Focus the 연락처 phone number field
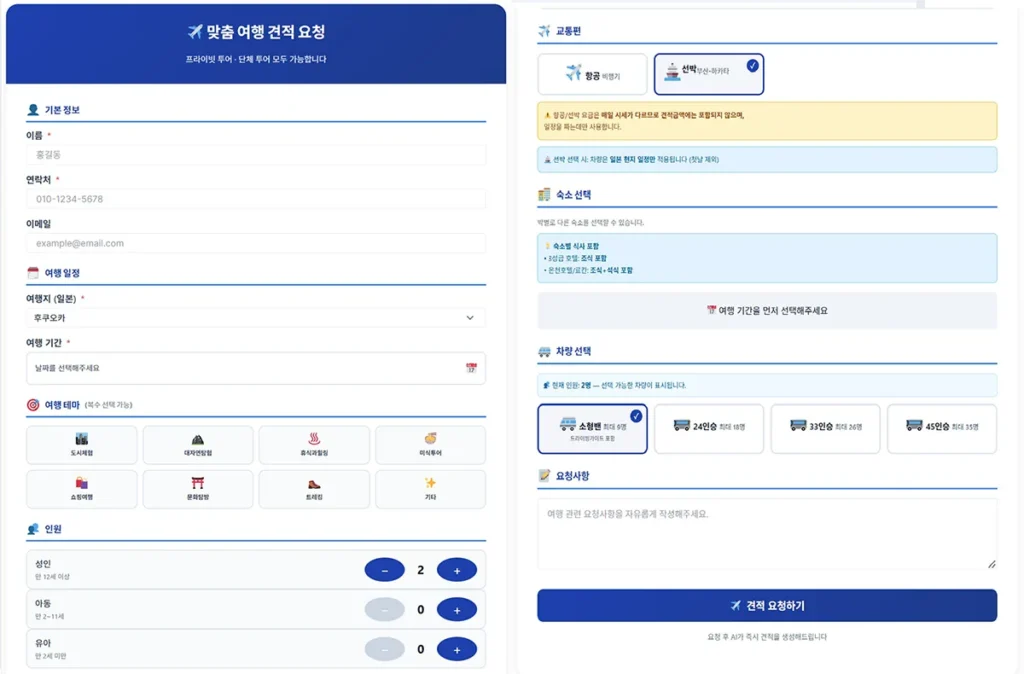The width and height of the screenshot is (1024, 674). click(256, 199)
